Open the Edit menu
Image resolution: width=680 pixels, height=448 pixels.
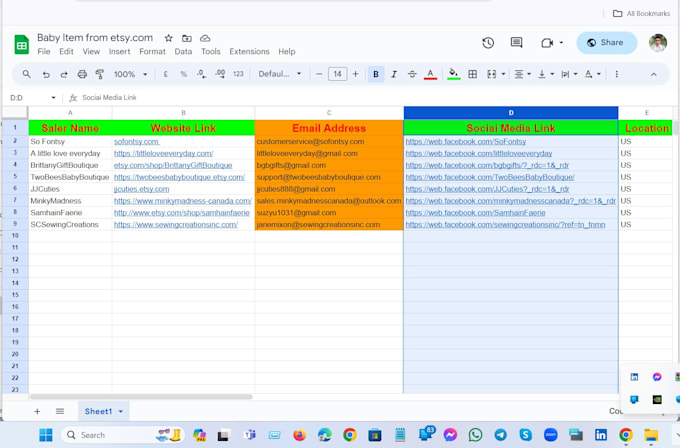pyautogui.click(x=66, y=52)
